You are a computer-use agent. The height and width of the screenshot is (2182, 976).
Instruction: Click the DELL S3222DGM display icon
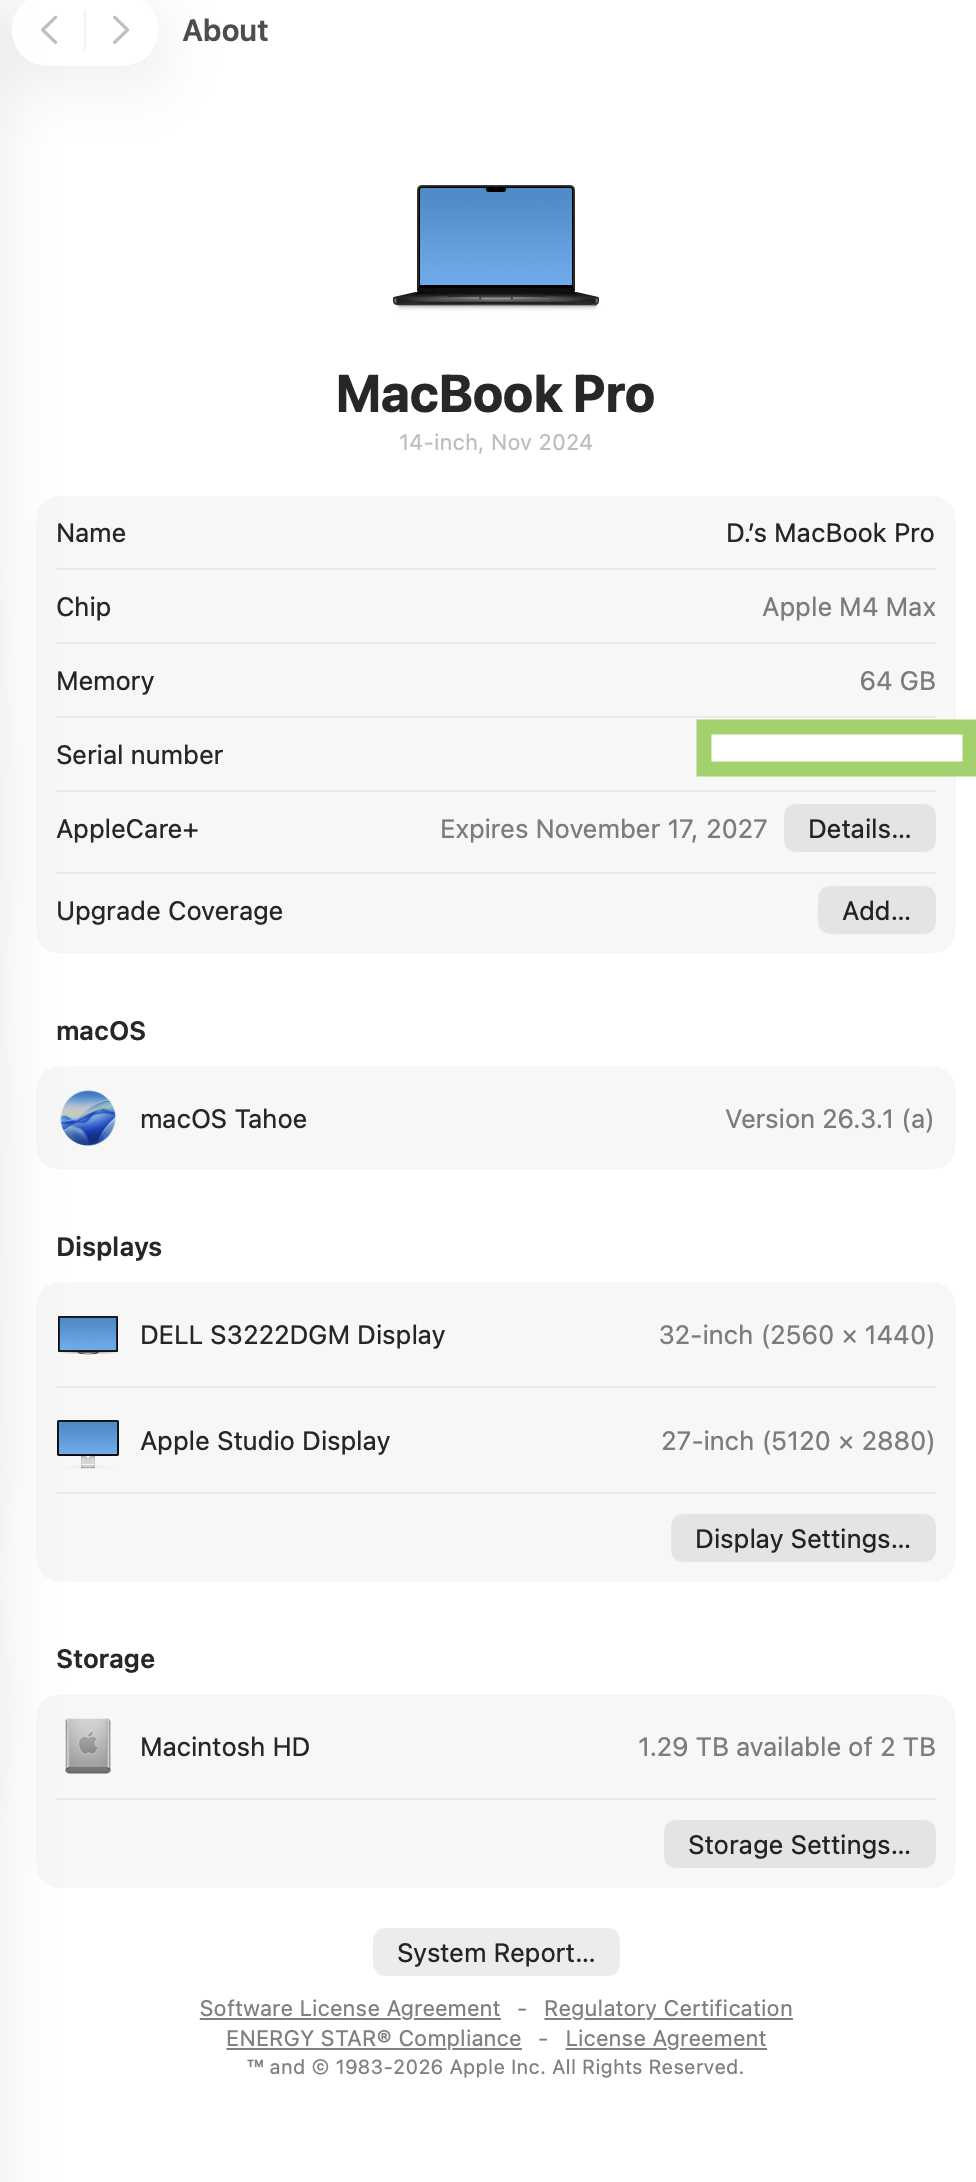[88, 1335]
